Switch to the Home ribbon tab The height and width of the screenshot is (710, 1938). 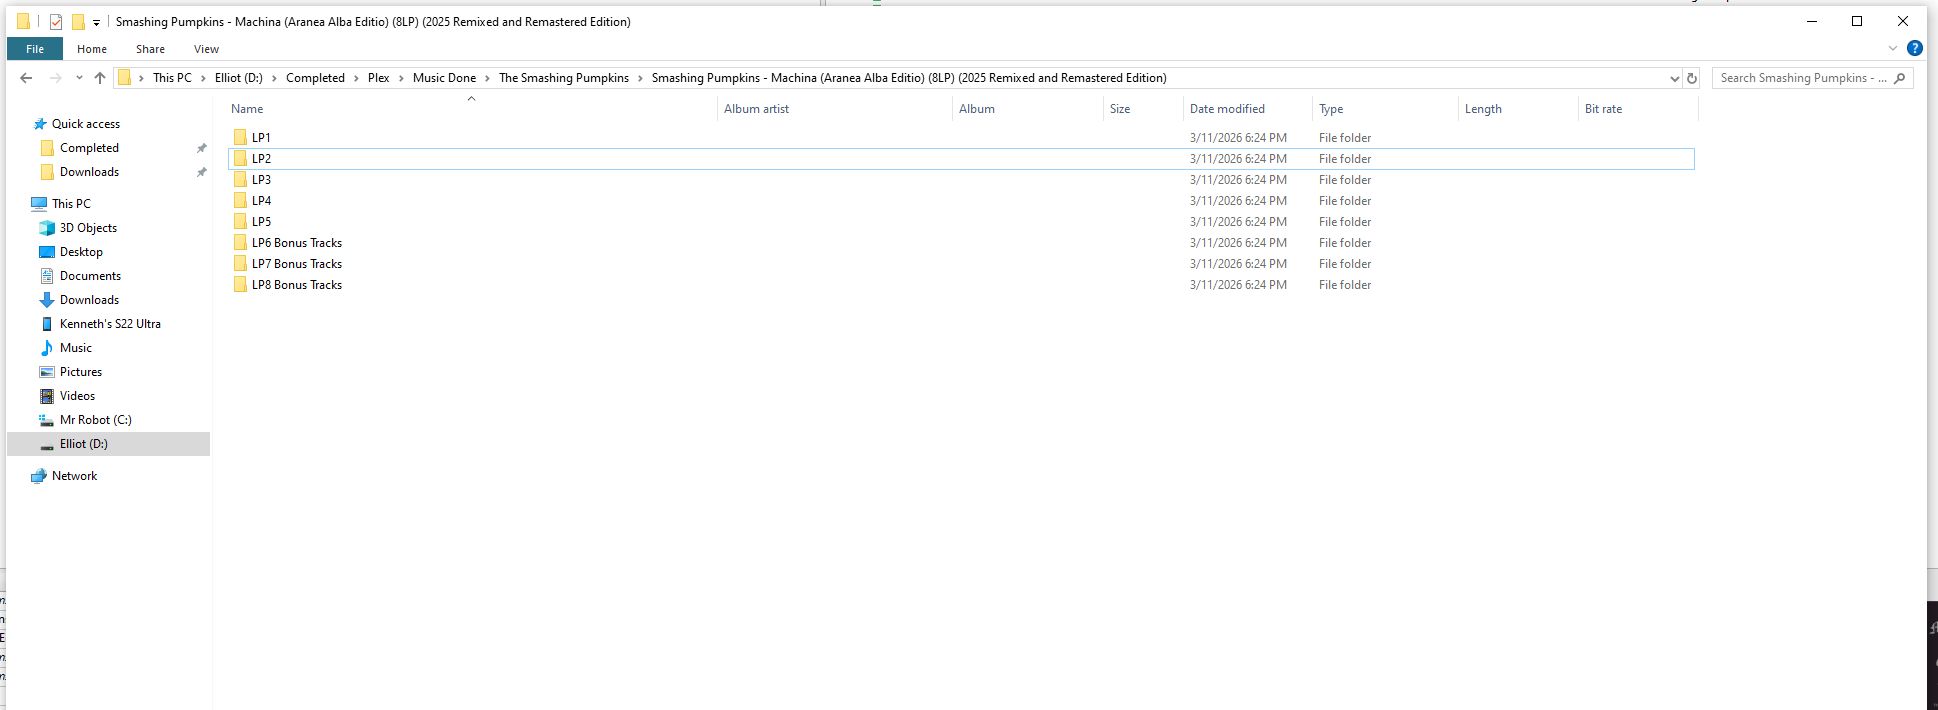click(92, 49)
